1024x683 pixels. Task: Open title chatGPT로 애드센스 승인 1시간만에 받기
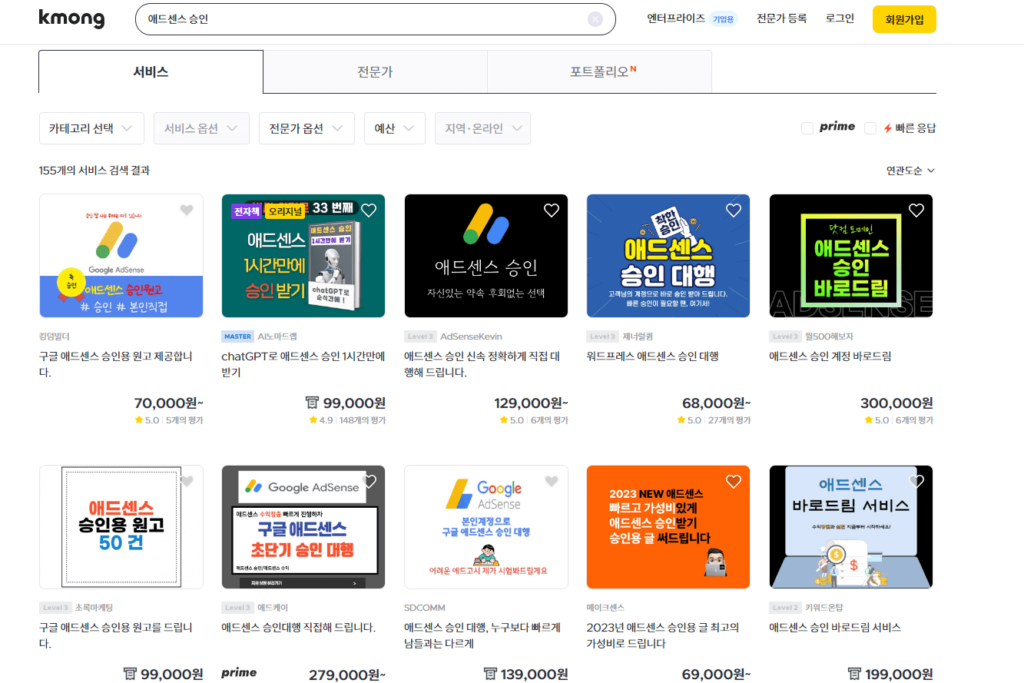(303, 364)
